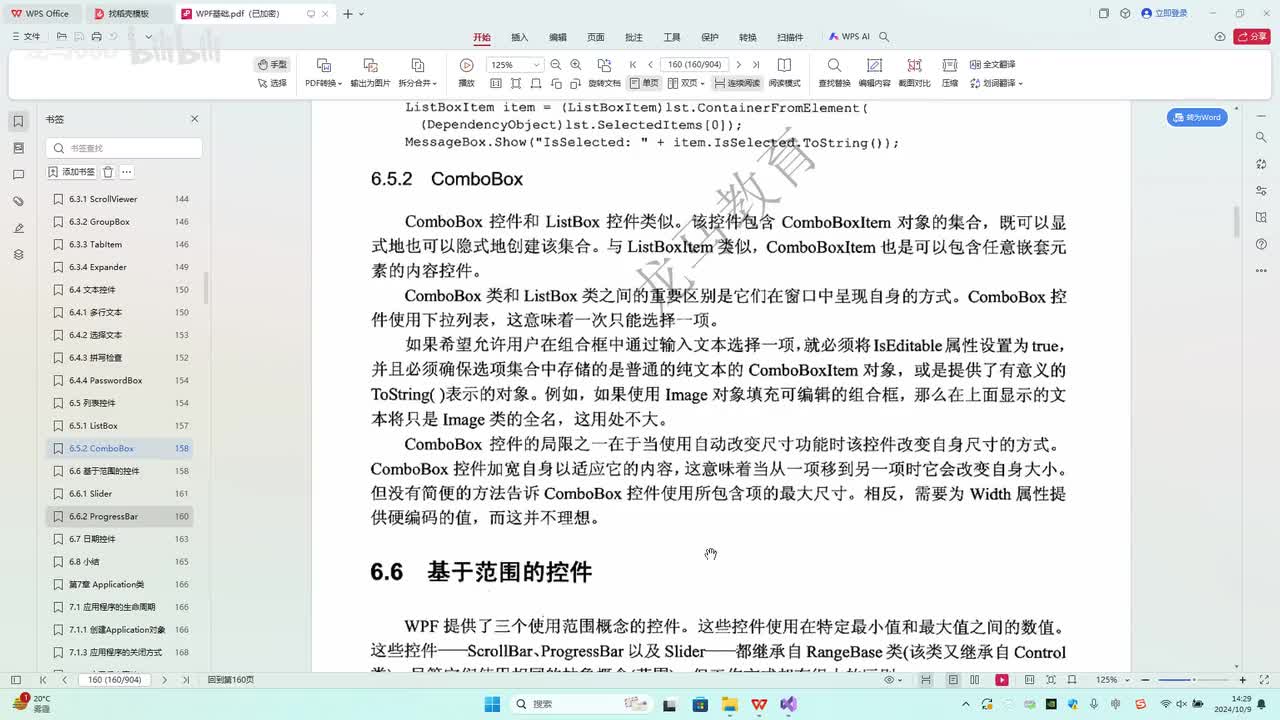The width and height of the screenshot is (1280, 720).
Task: Open bookmark 6.6.1 Slider
Action: click(x=120, y=494)
